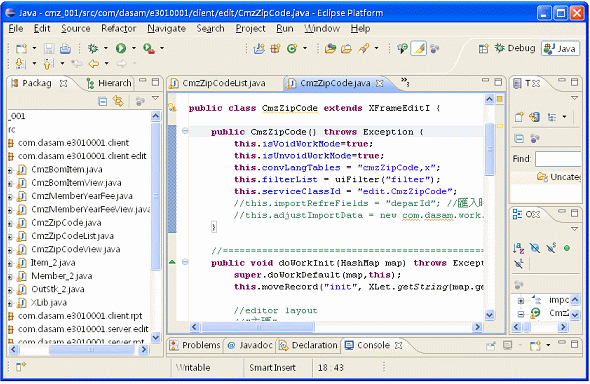Click the New wizard toolbar icon

tap(21, 49)
